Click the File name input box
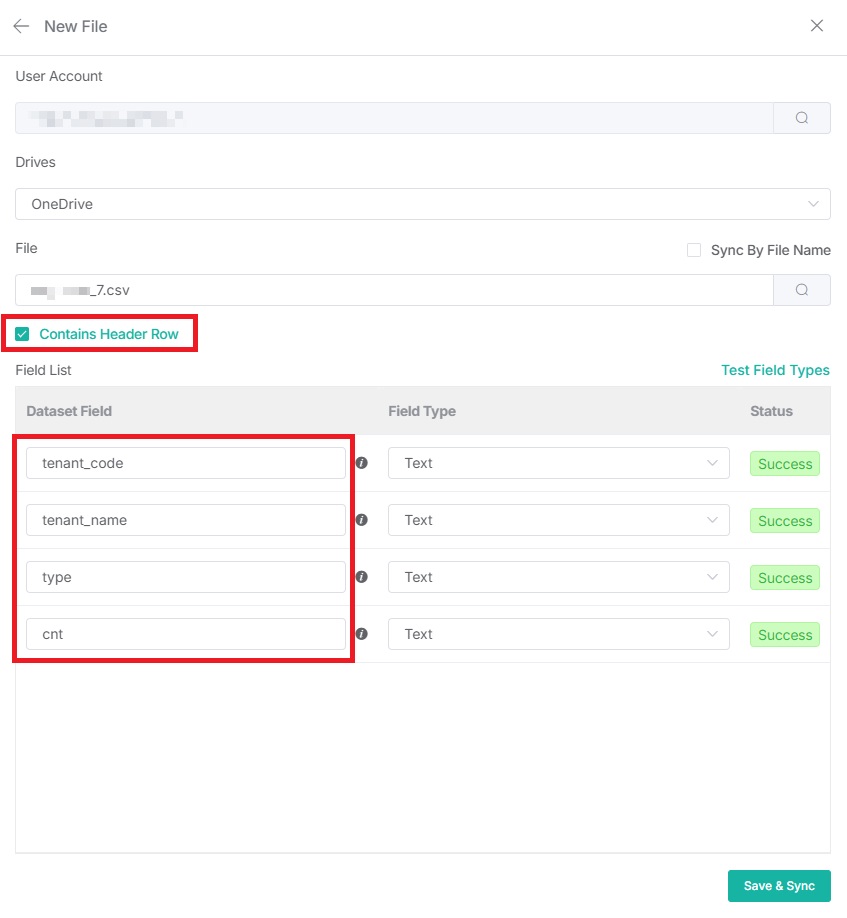Screen dimensions: 847x918 pyautogui.click(x=394, y=290)
